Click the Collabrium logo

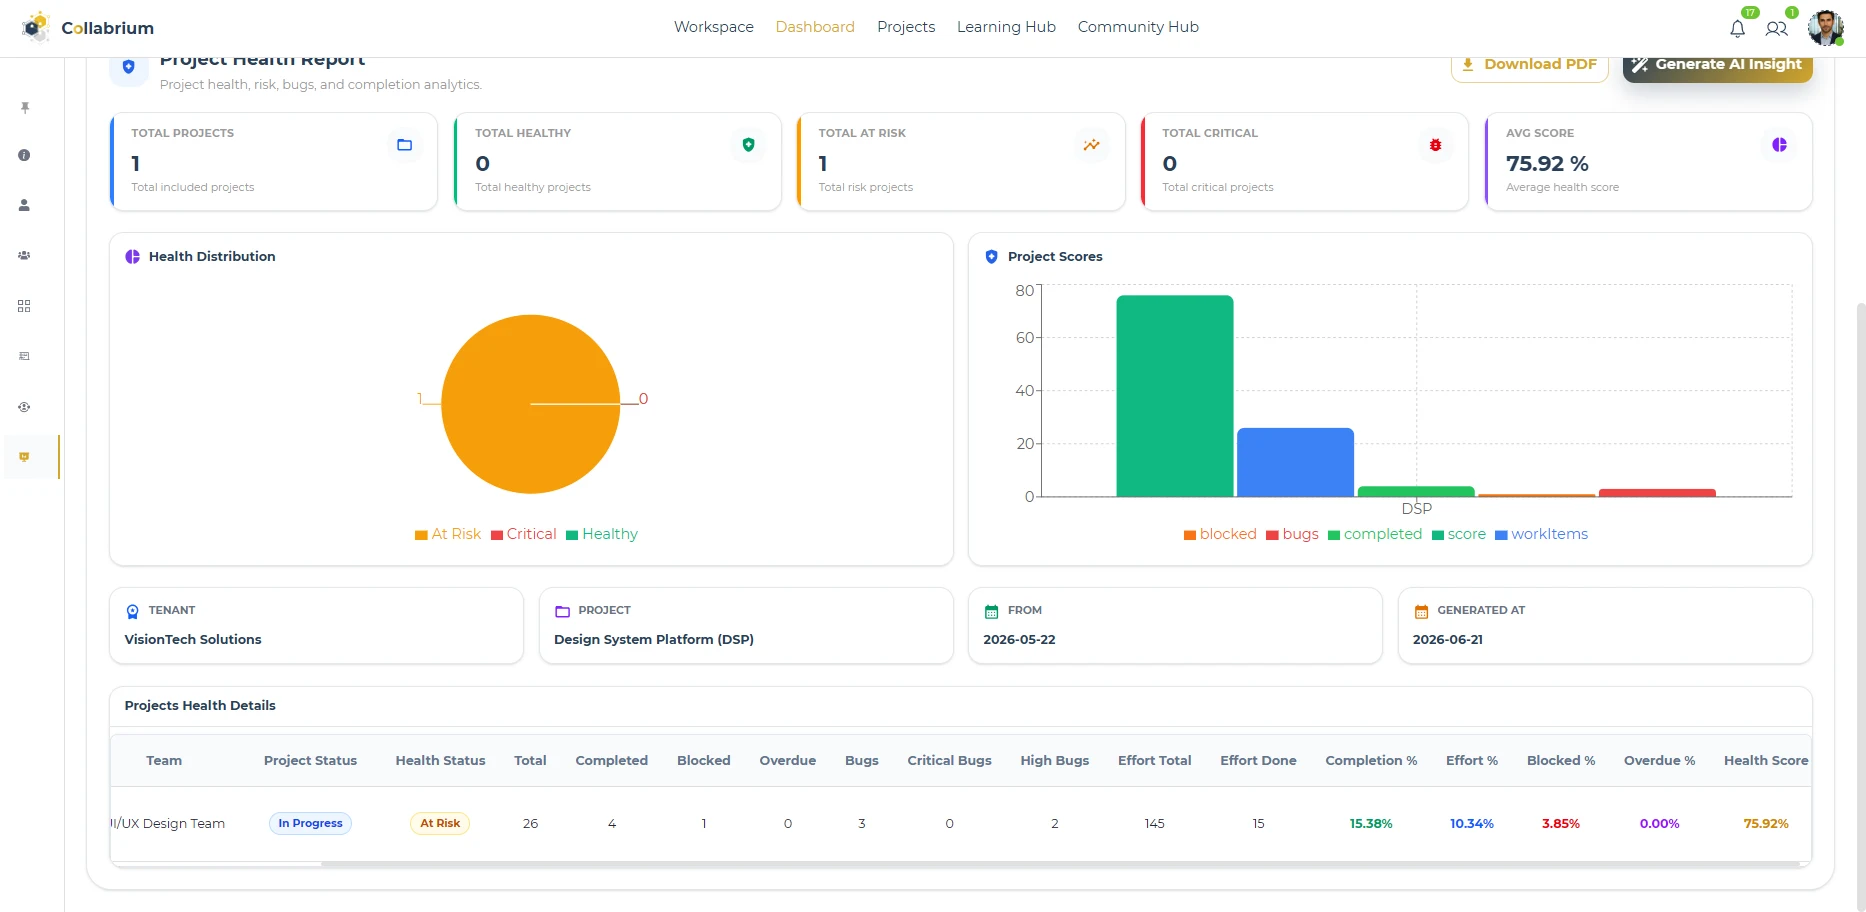[x=88, y=27]
